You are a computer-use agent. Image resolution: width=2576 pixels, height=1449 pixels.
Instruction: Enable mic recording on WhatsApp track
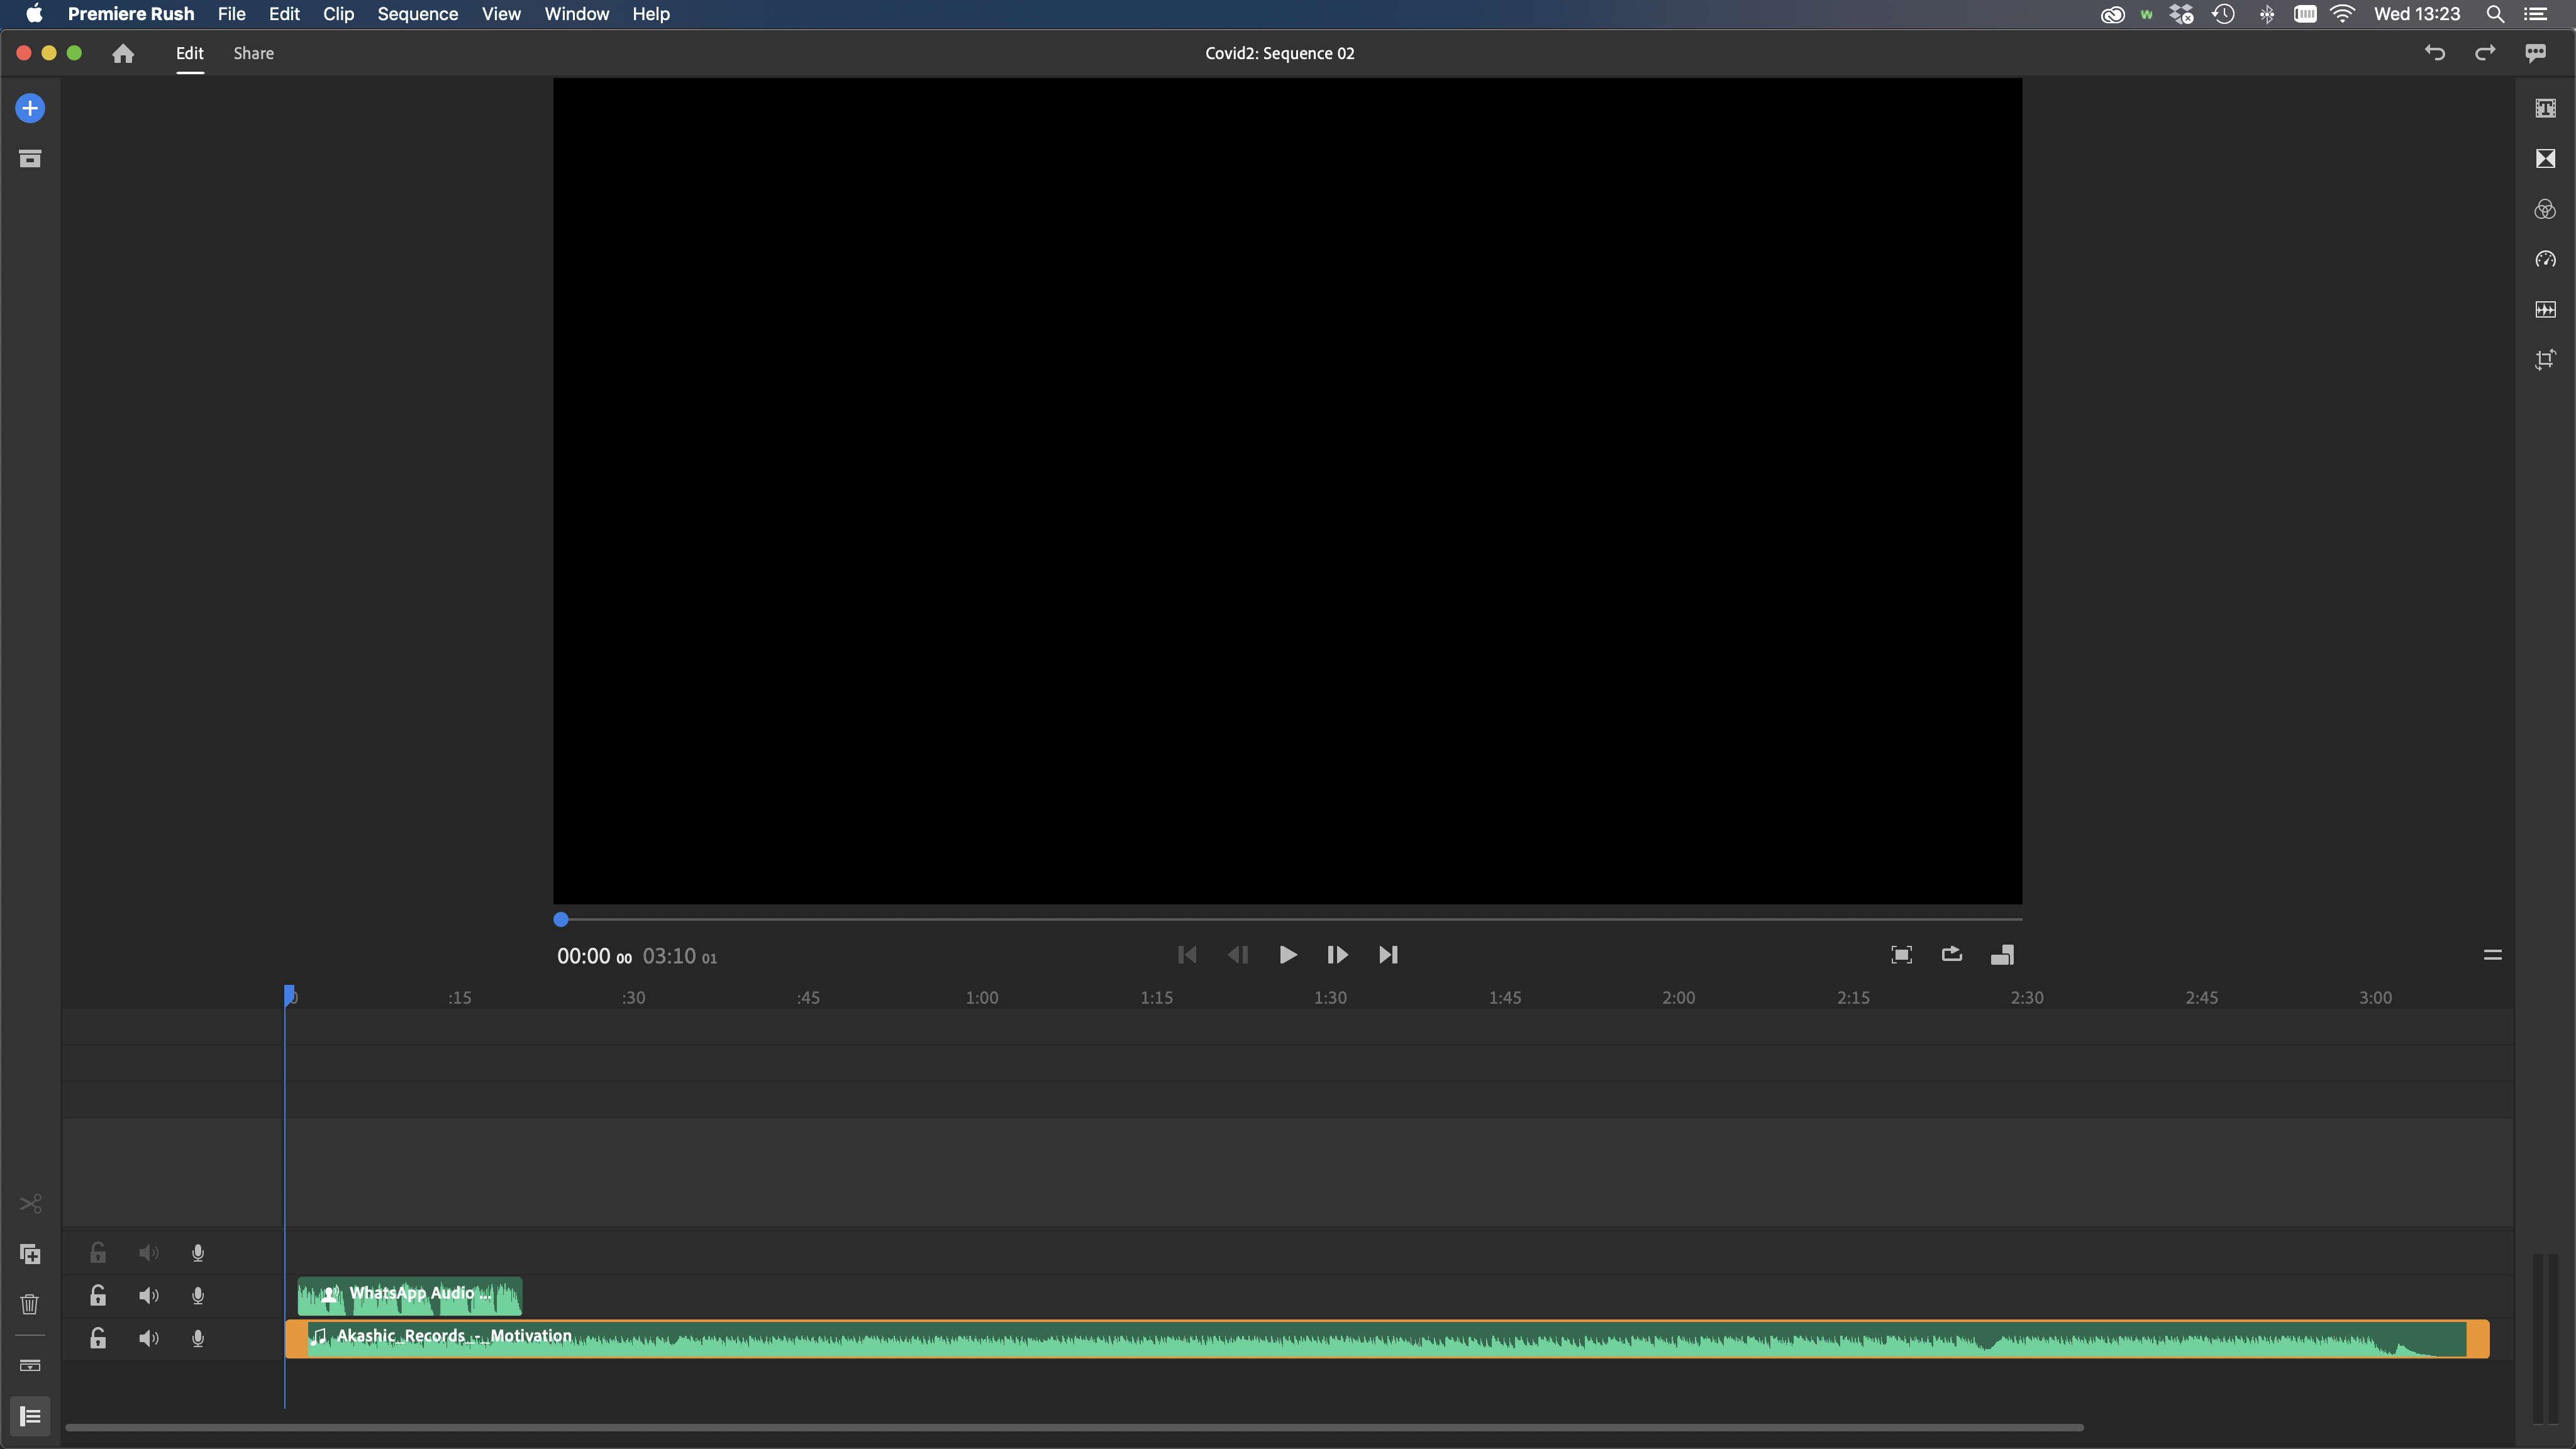[198, 1296]
